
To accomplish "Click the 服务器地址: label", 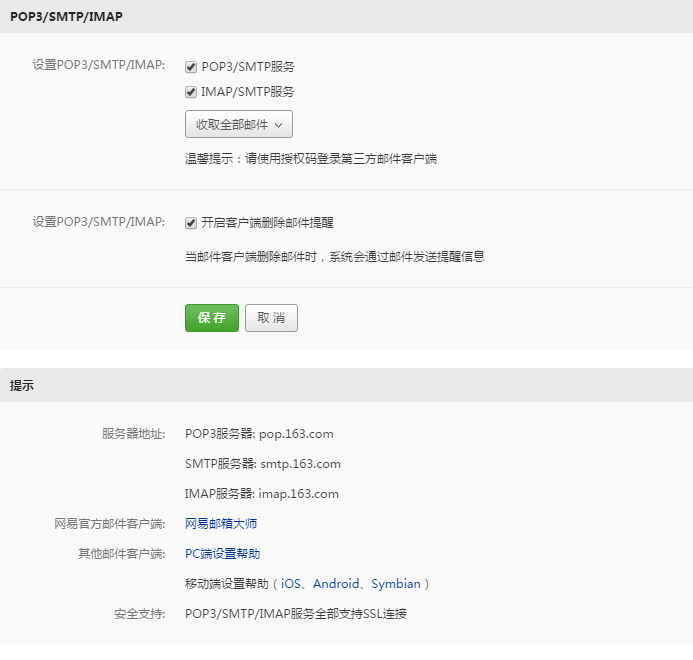I will click(133, 434).
